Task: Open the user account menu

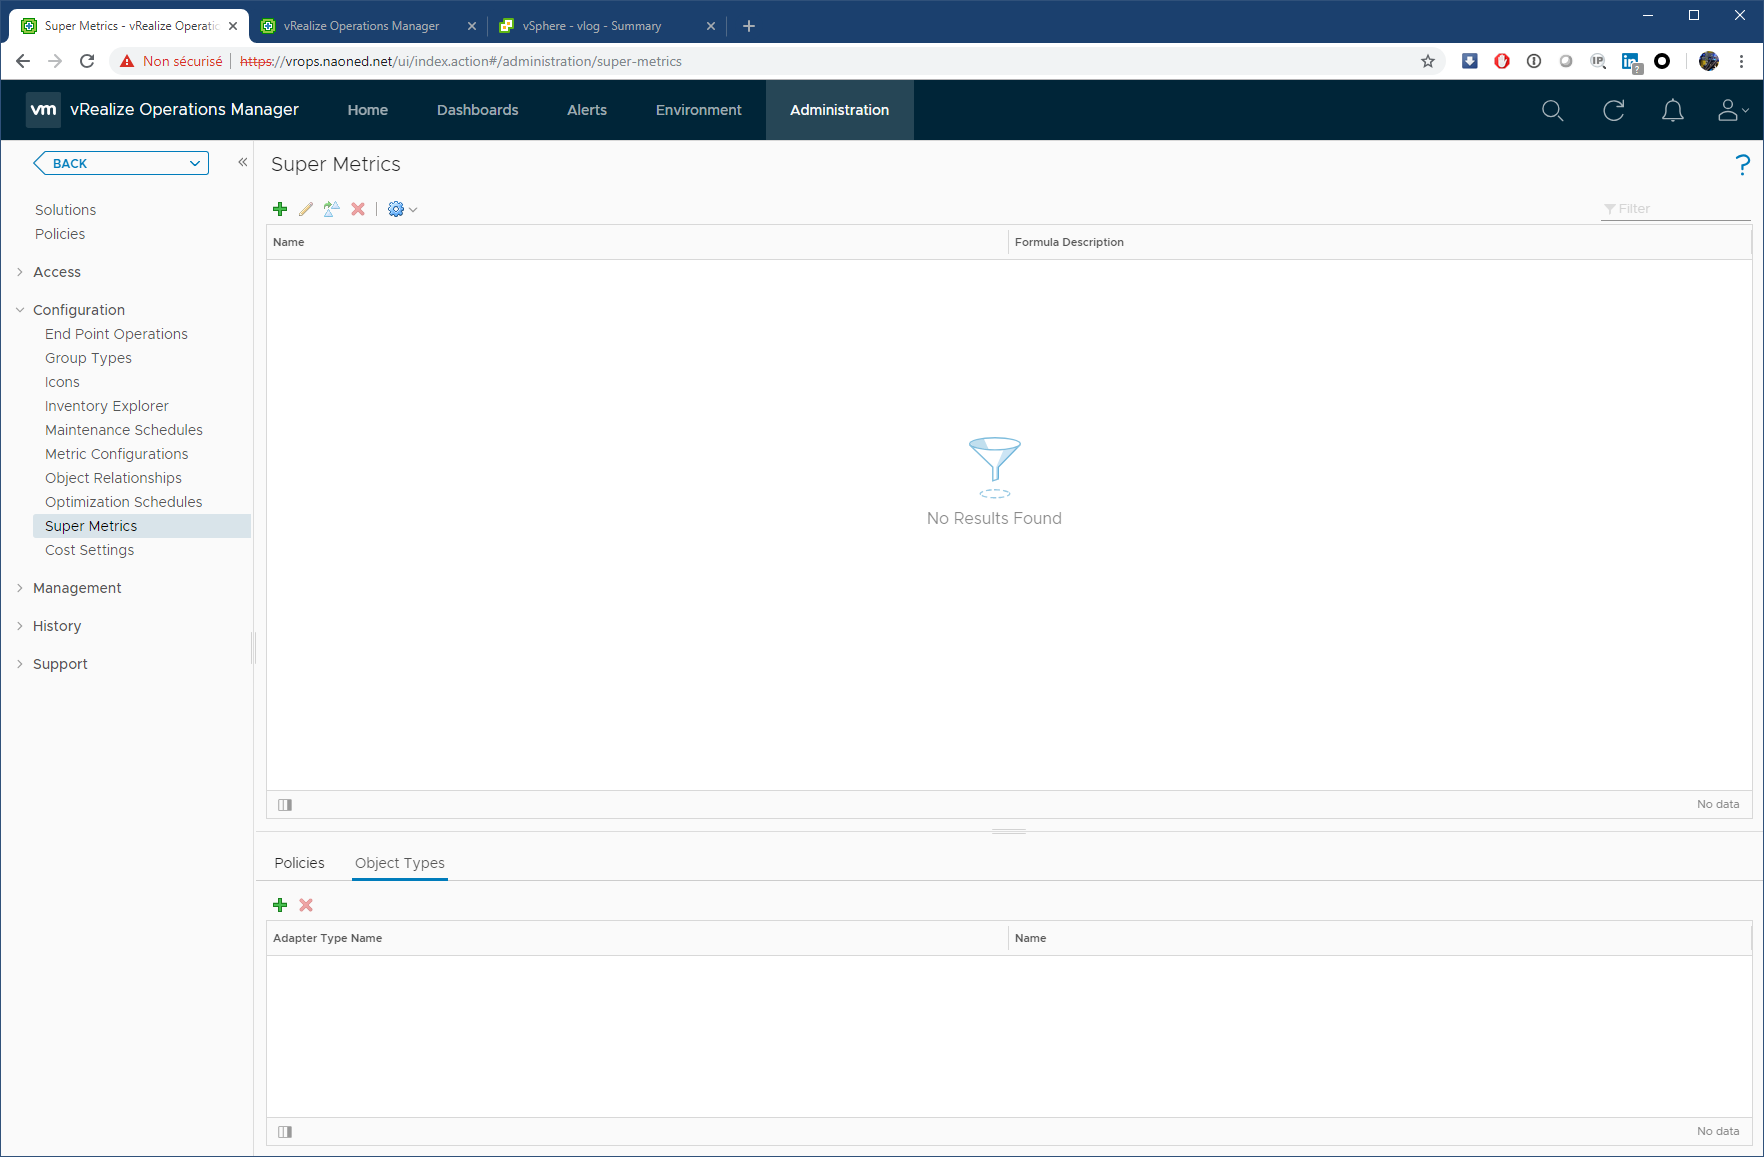Action: [1732, 110]
